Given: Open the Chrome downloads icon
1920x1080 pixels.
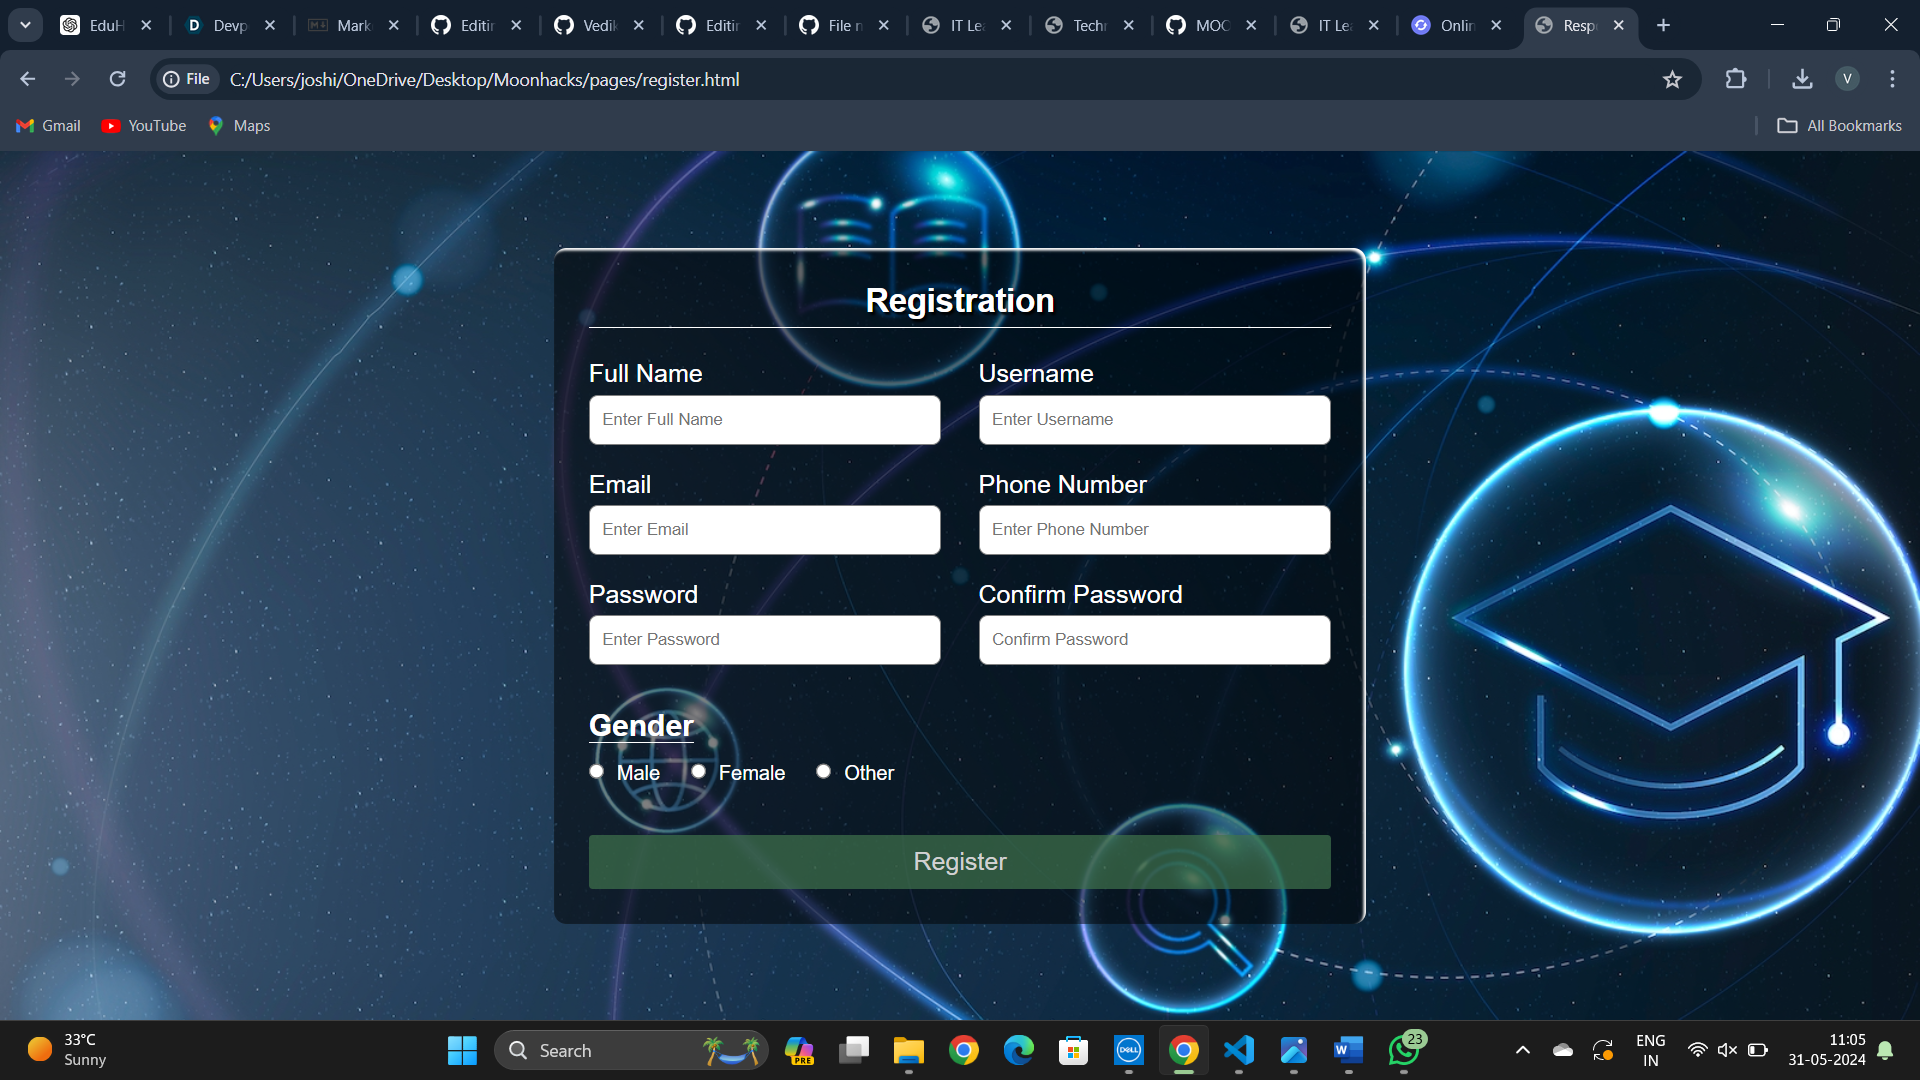Looking at the screenshot, I should (x=1802, y=79).
